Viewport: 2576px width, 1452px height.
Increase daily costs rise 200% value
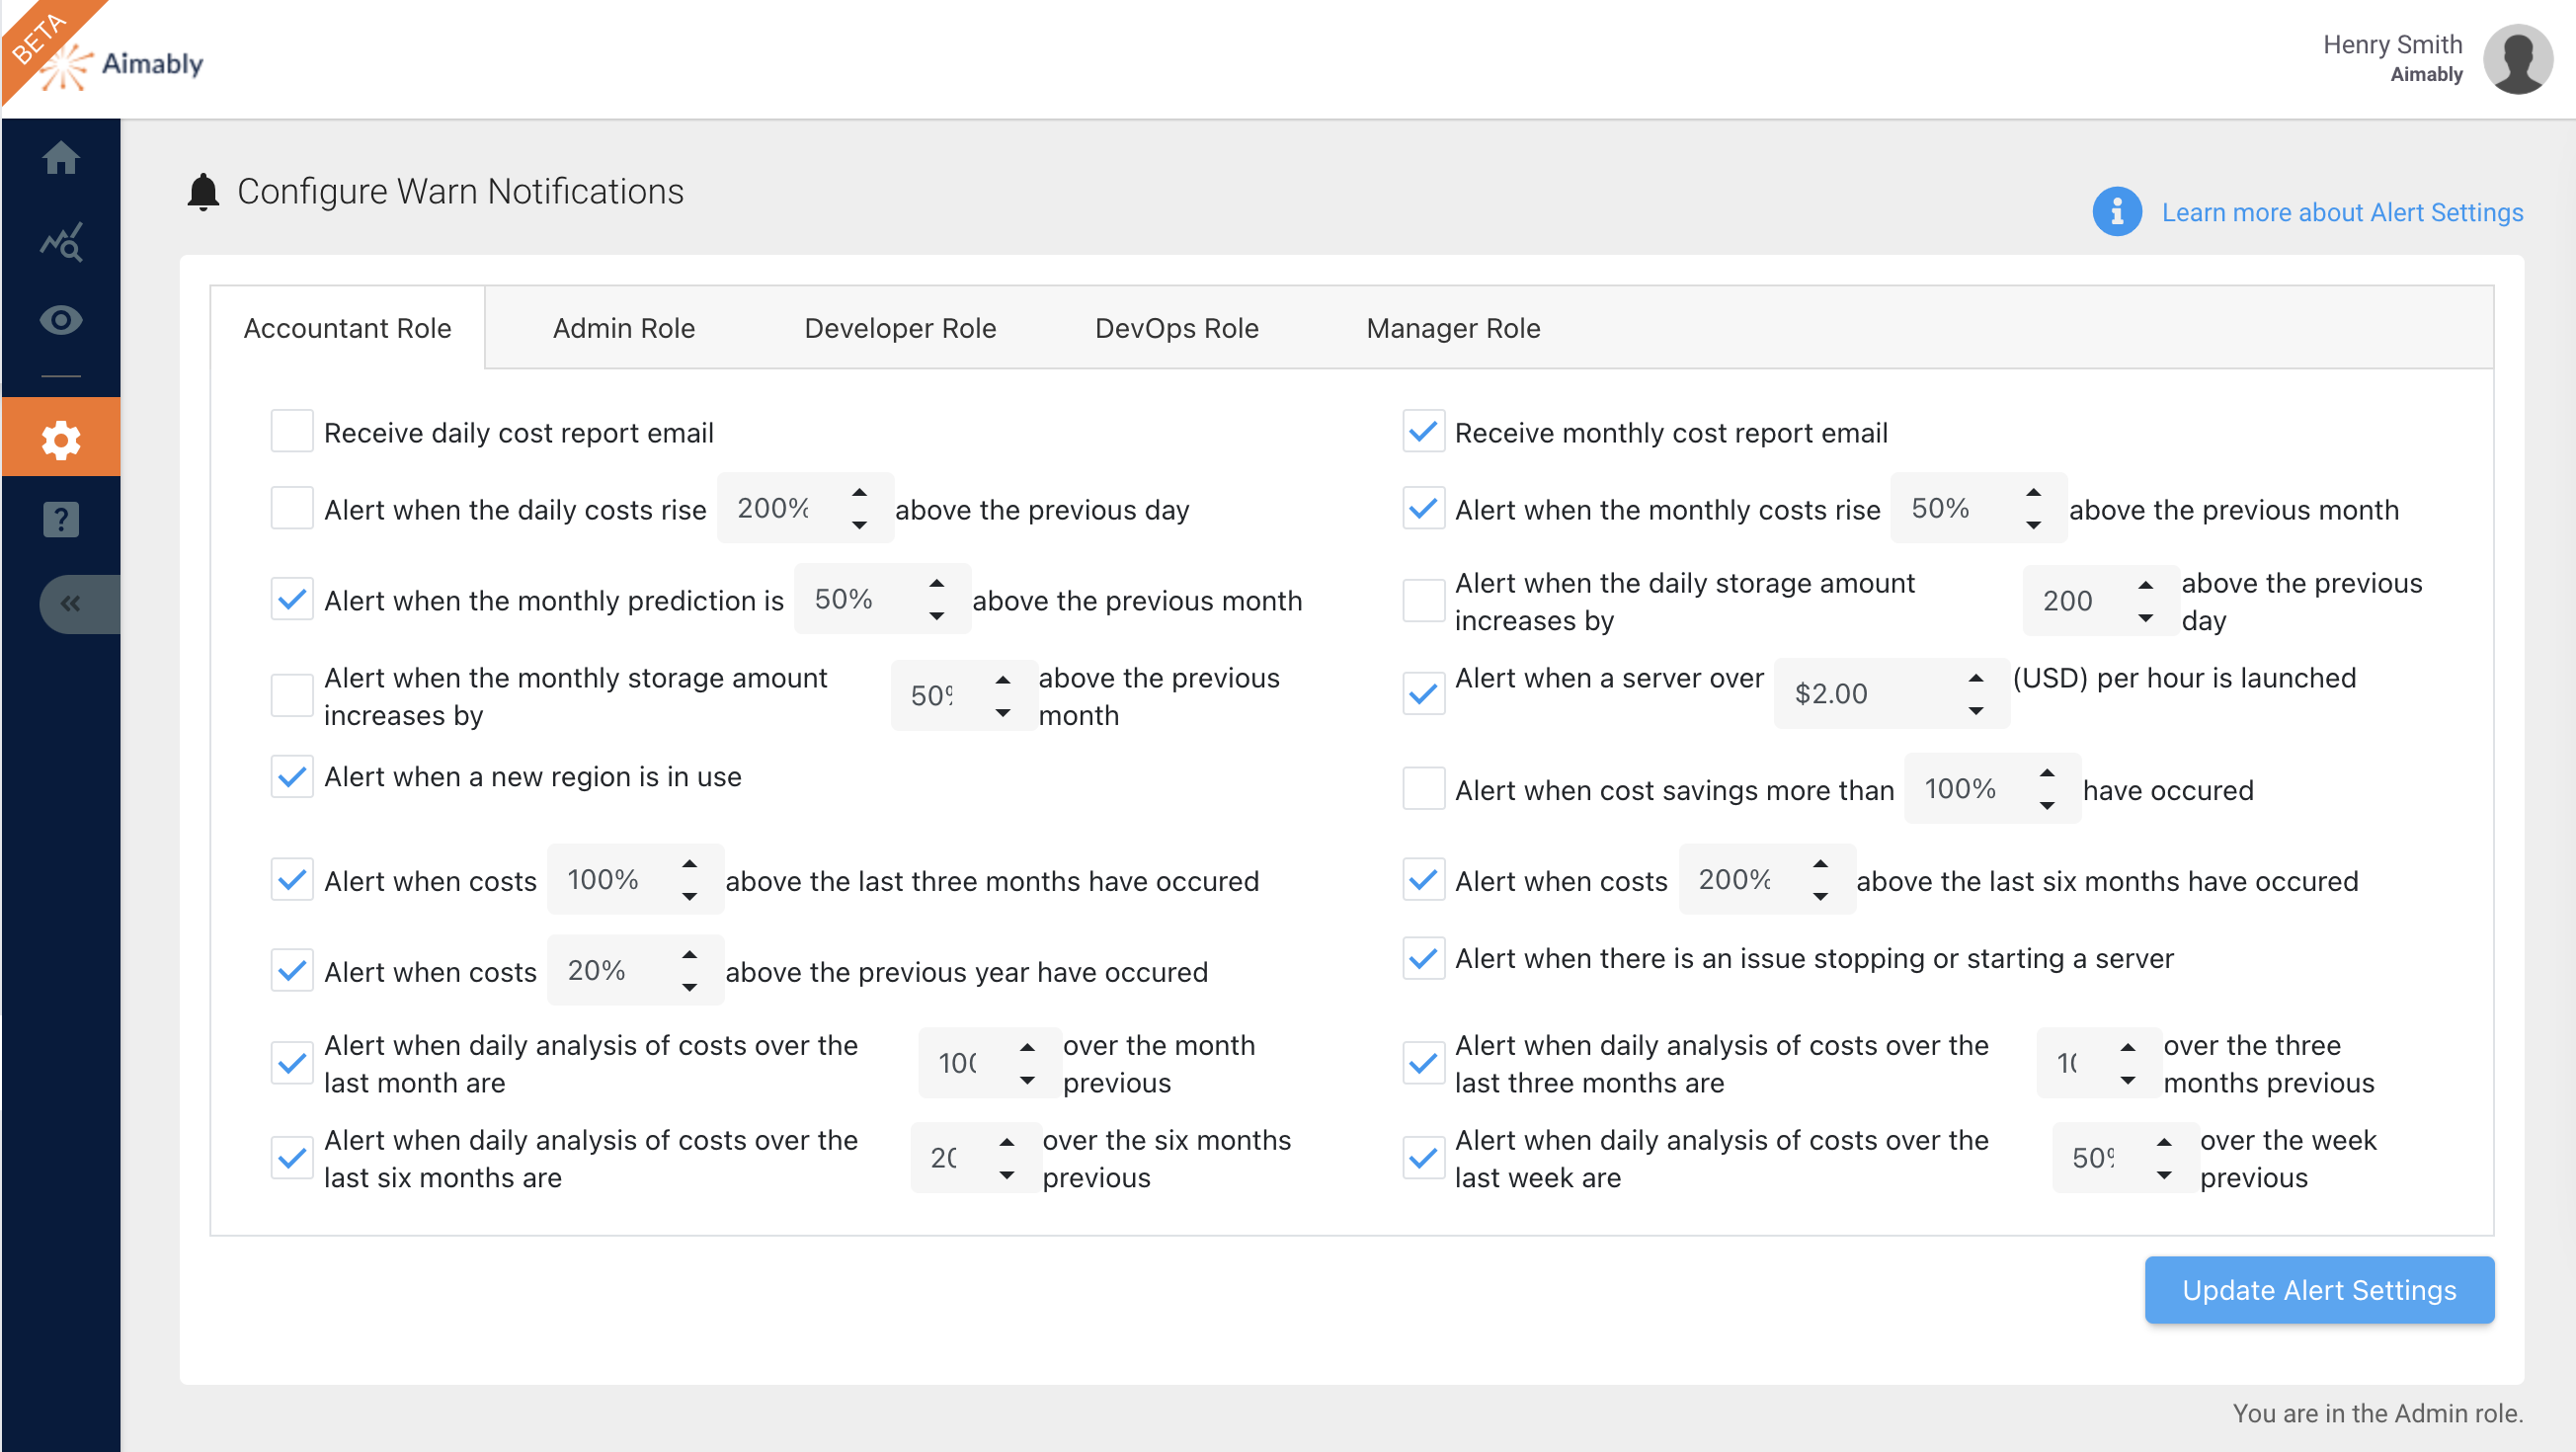tap(859, 493)
